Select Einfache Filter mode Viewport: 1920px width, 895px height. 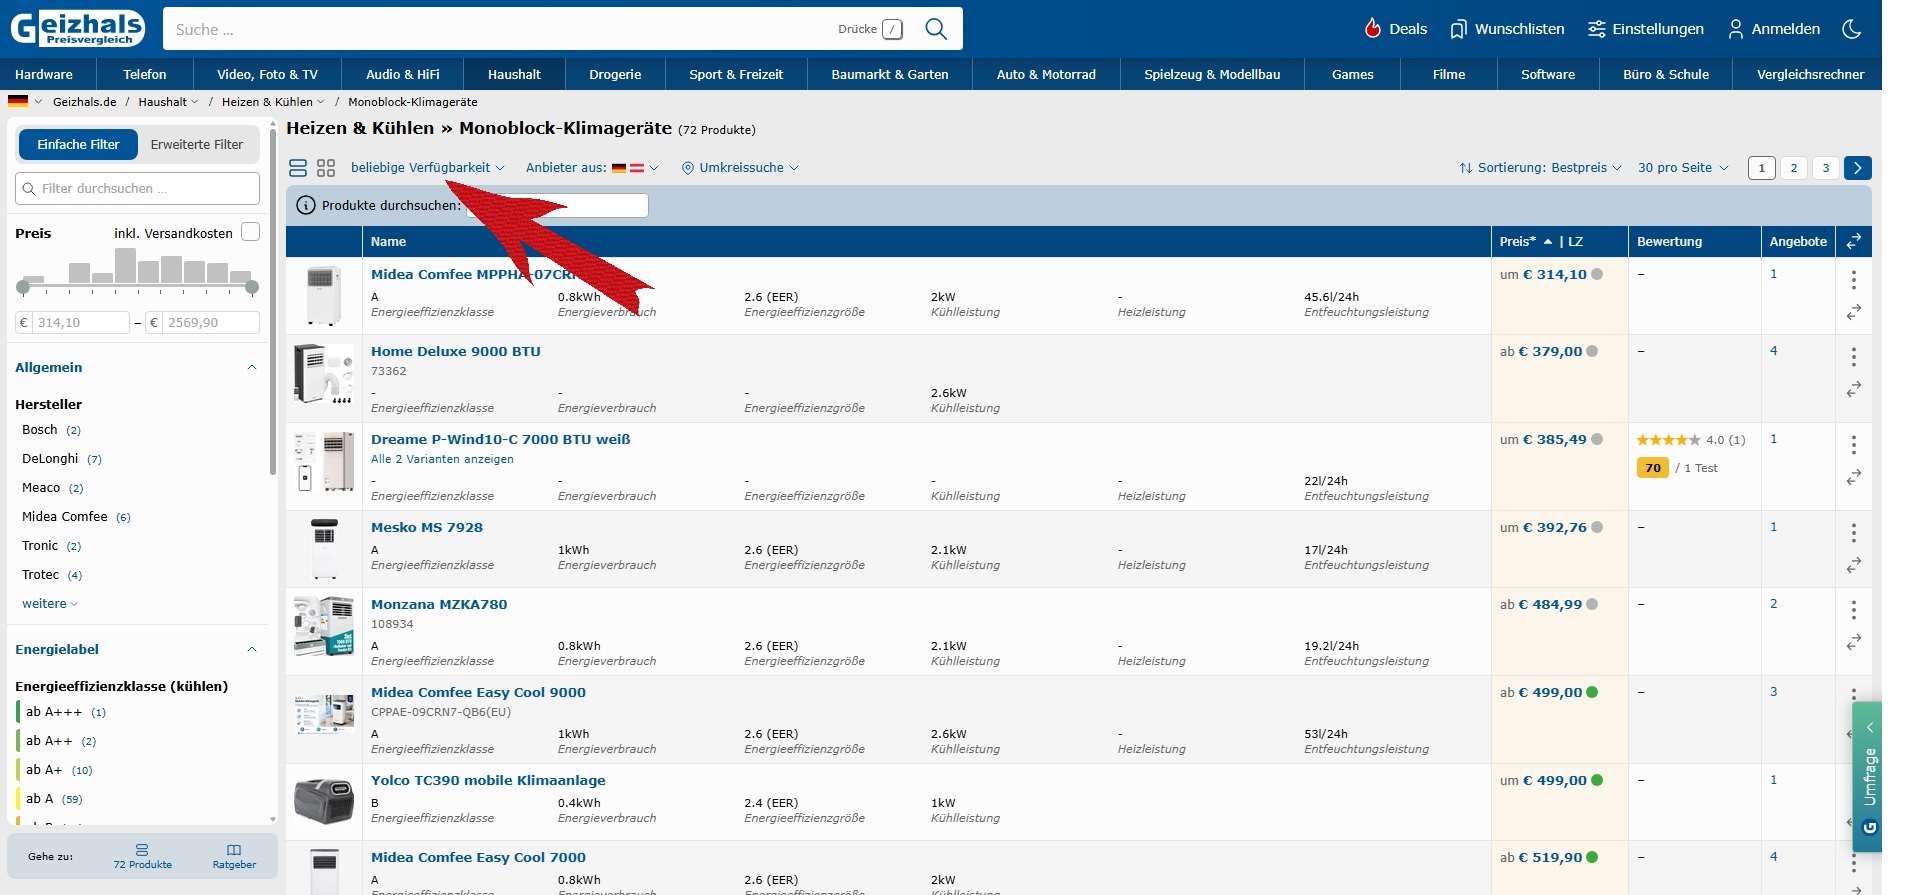[x=78, y=145]
